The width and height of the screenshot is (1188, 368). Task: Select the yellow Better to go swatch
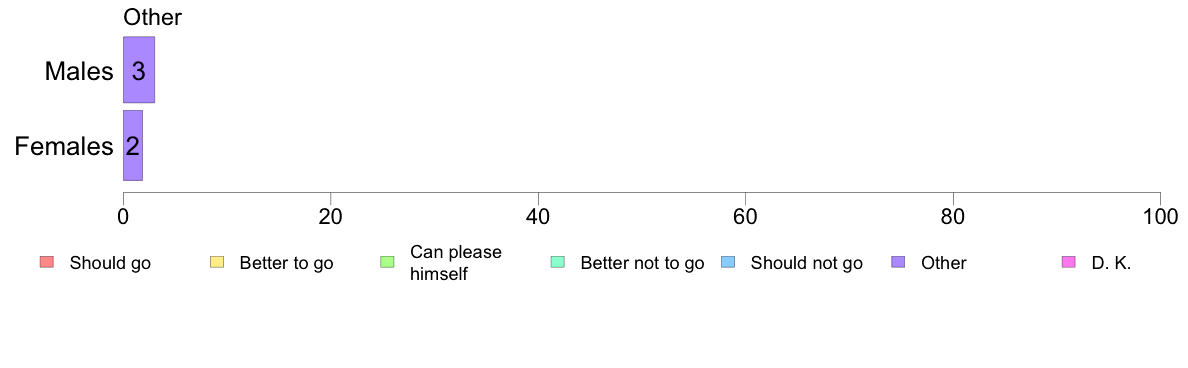point(216,263)
